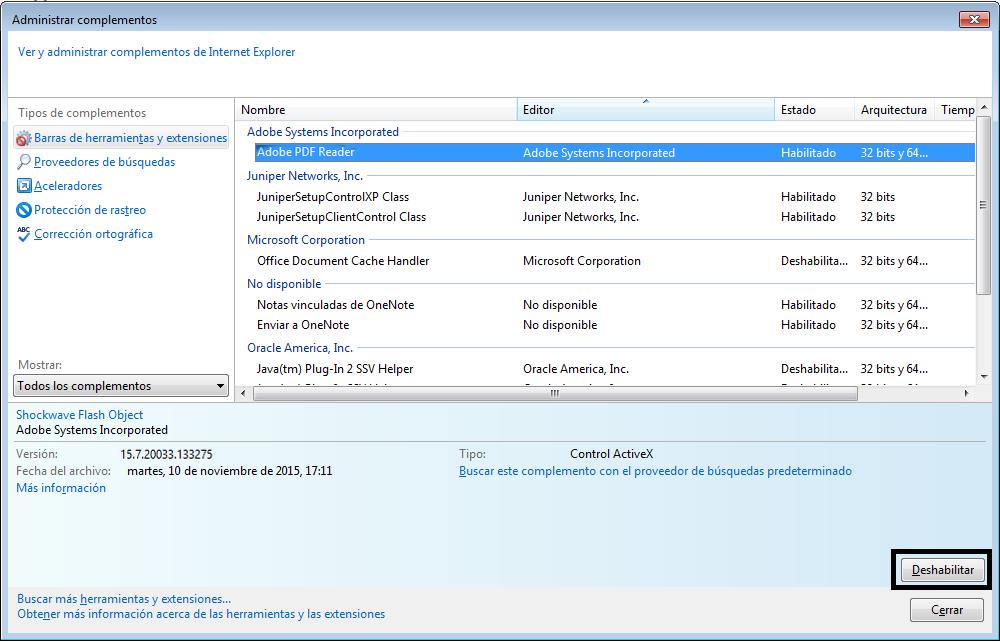Click the Arquitectura column header

point(893,110)
